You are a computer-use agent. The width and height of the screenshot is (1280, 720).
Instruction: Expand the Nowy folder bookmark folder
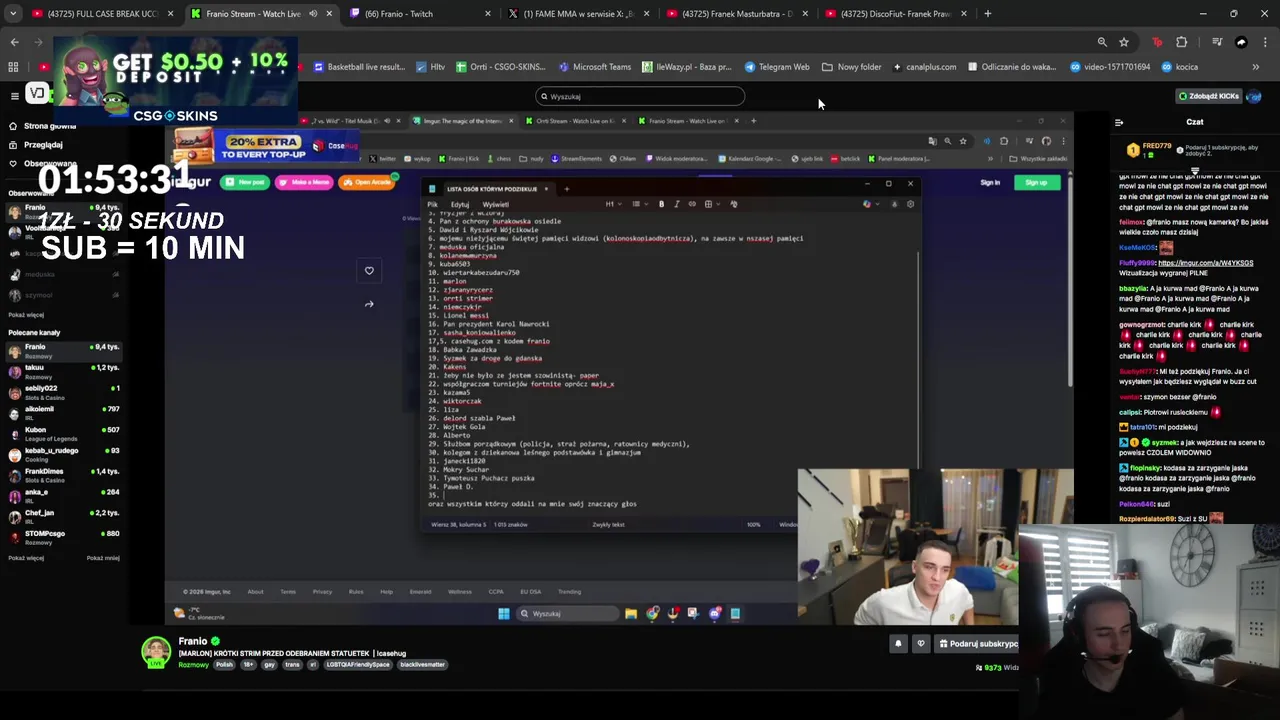point(852,67)
